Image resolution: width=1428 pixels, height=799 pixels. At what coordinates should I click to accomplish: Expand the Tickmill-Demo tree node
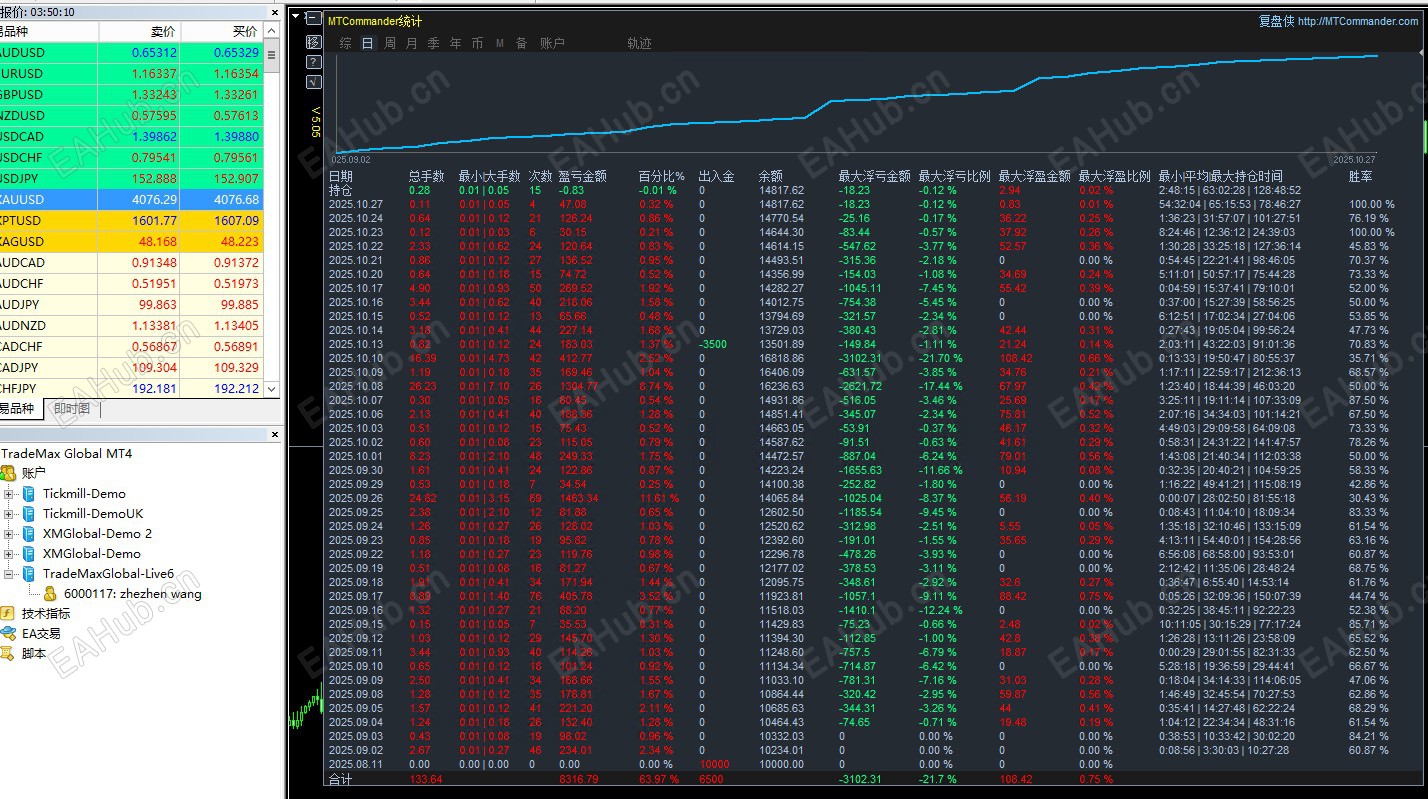click(9, 494)
